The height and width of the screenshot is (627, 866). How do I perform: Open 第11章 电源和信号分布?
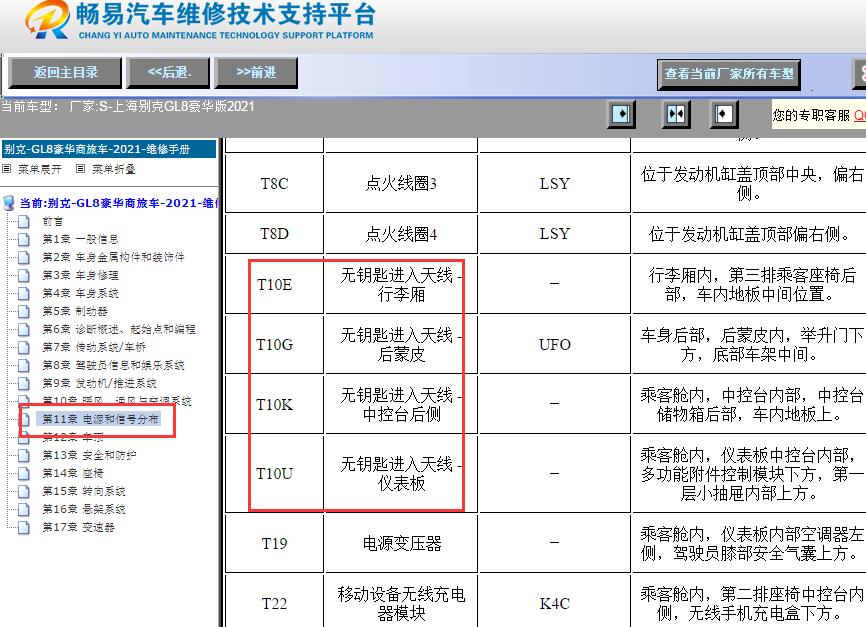pos(101,419)
